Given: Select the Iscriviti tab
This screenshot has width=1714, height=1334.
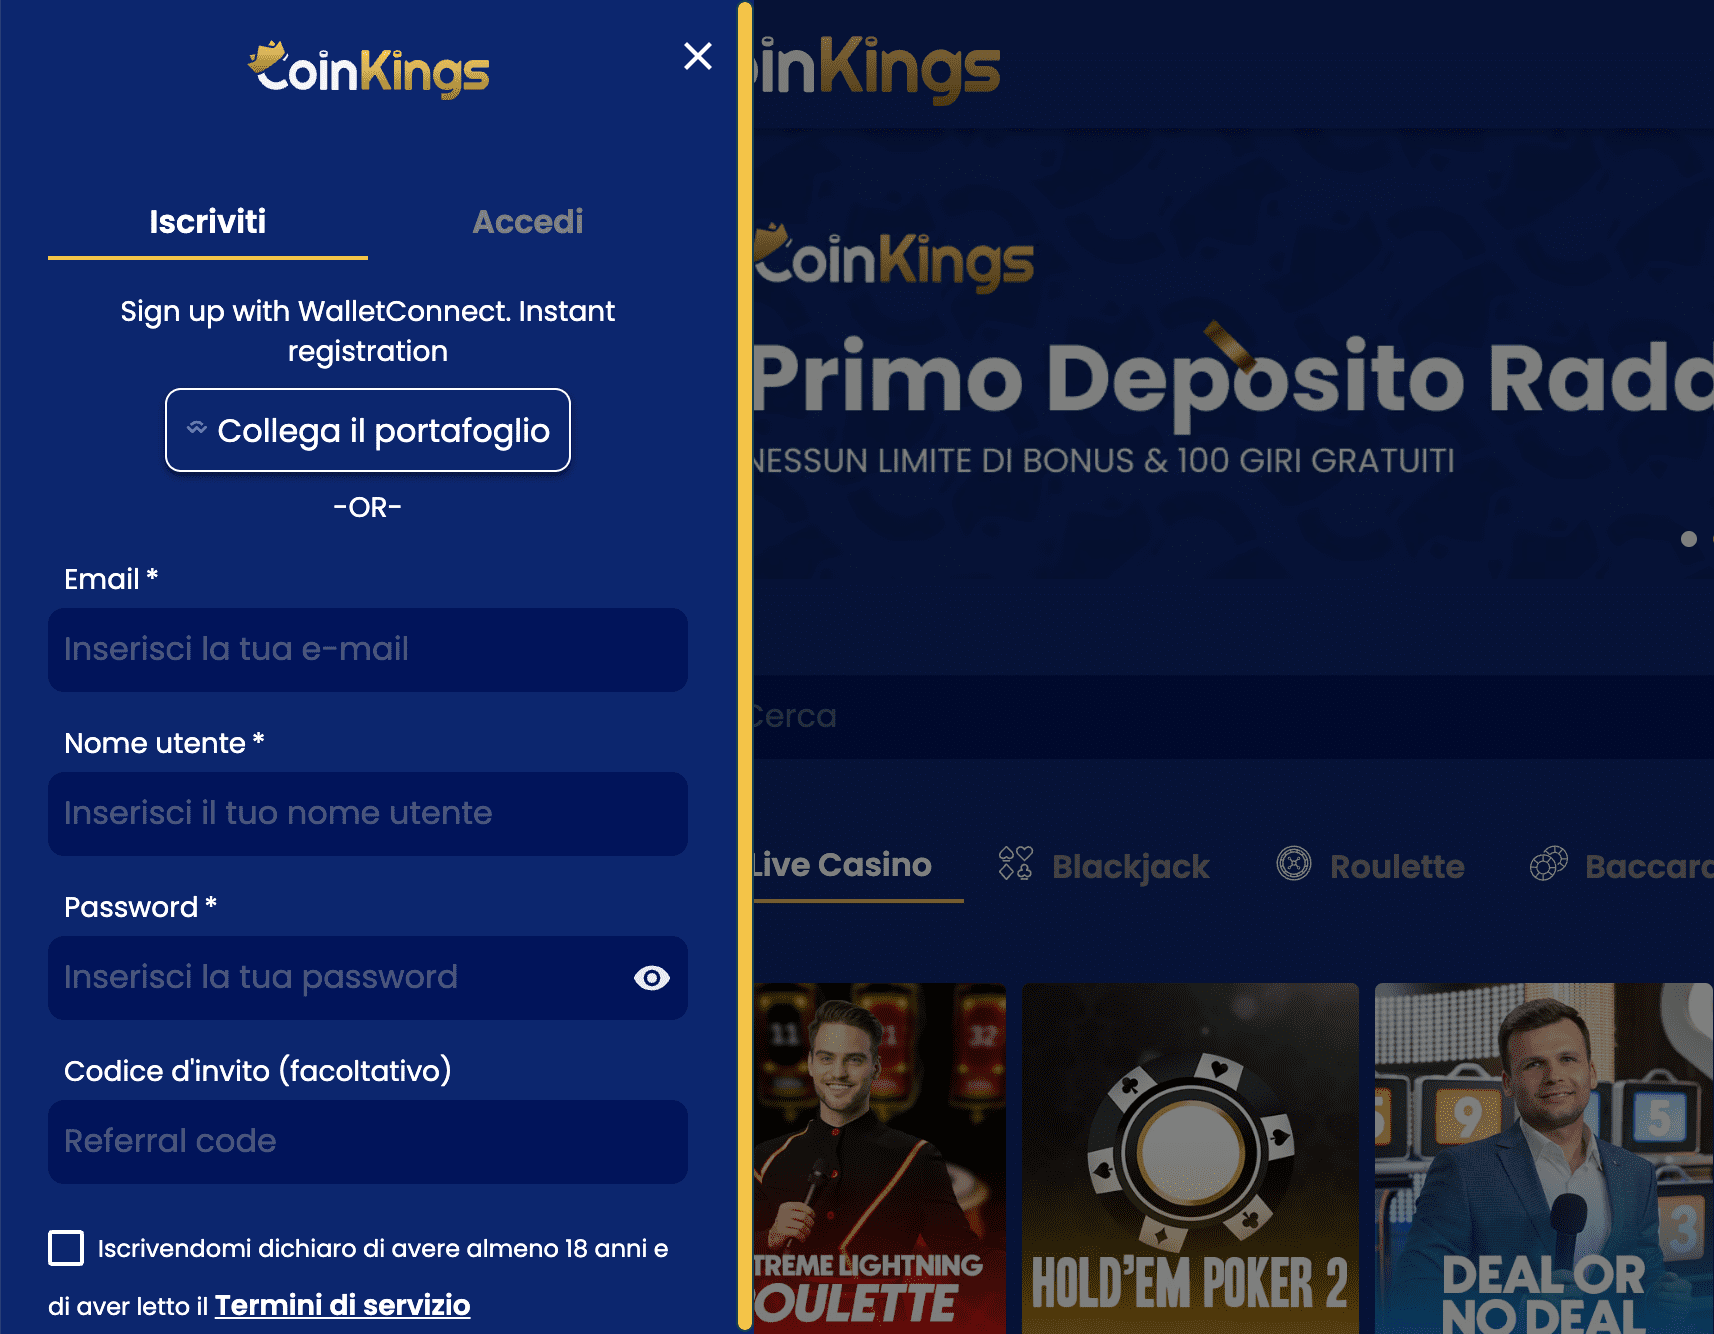Looking at the screenshot, I should tap(206, 221).
